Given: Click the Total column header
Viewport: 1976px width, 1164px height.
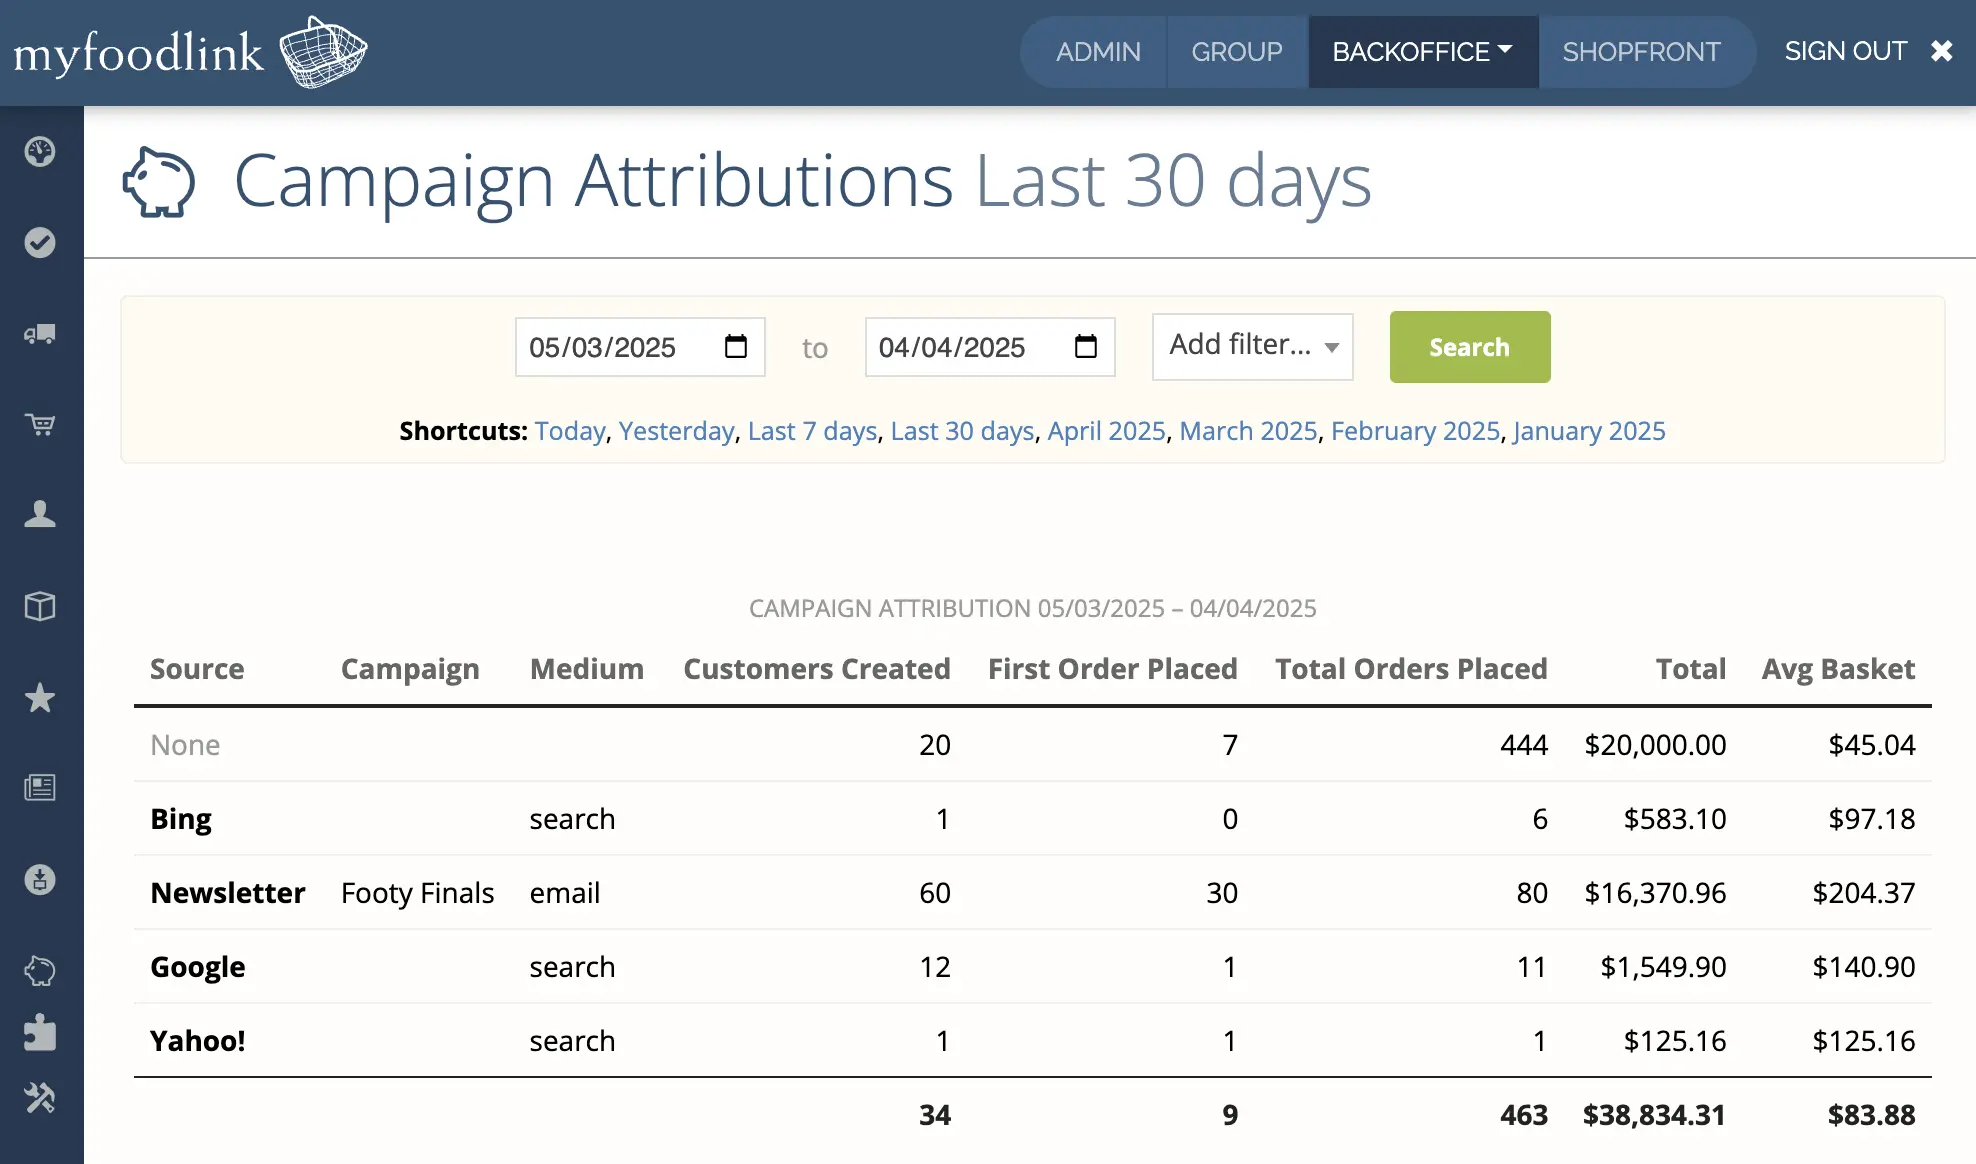Looking at the screenshot, I should coord(1691,669).
